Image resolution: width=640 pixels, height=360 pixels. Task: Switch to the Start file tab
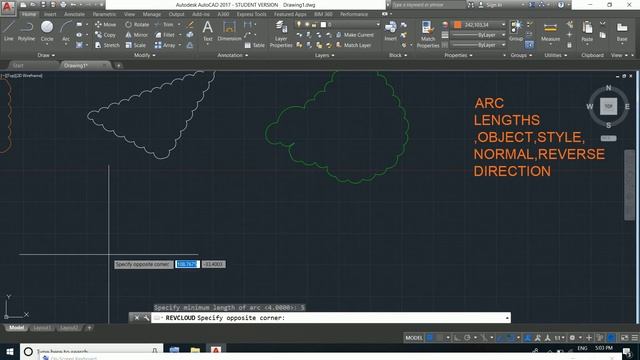[18, 65]
